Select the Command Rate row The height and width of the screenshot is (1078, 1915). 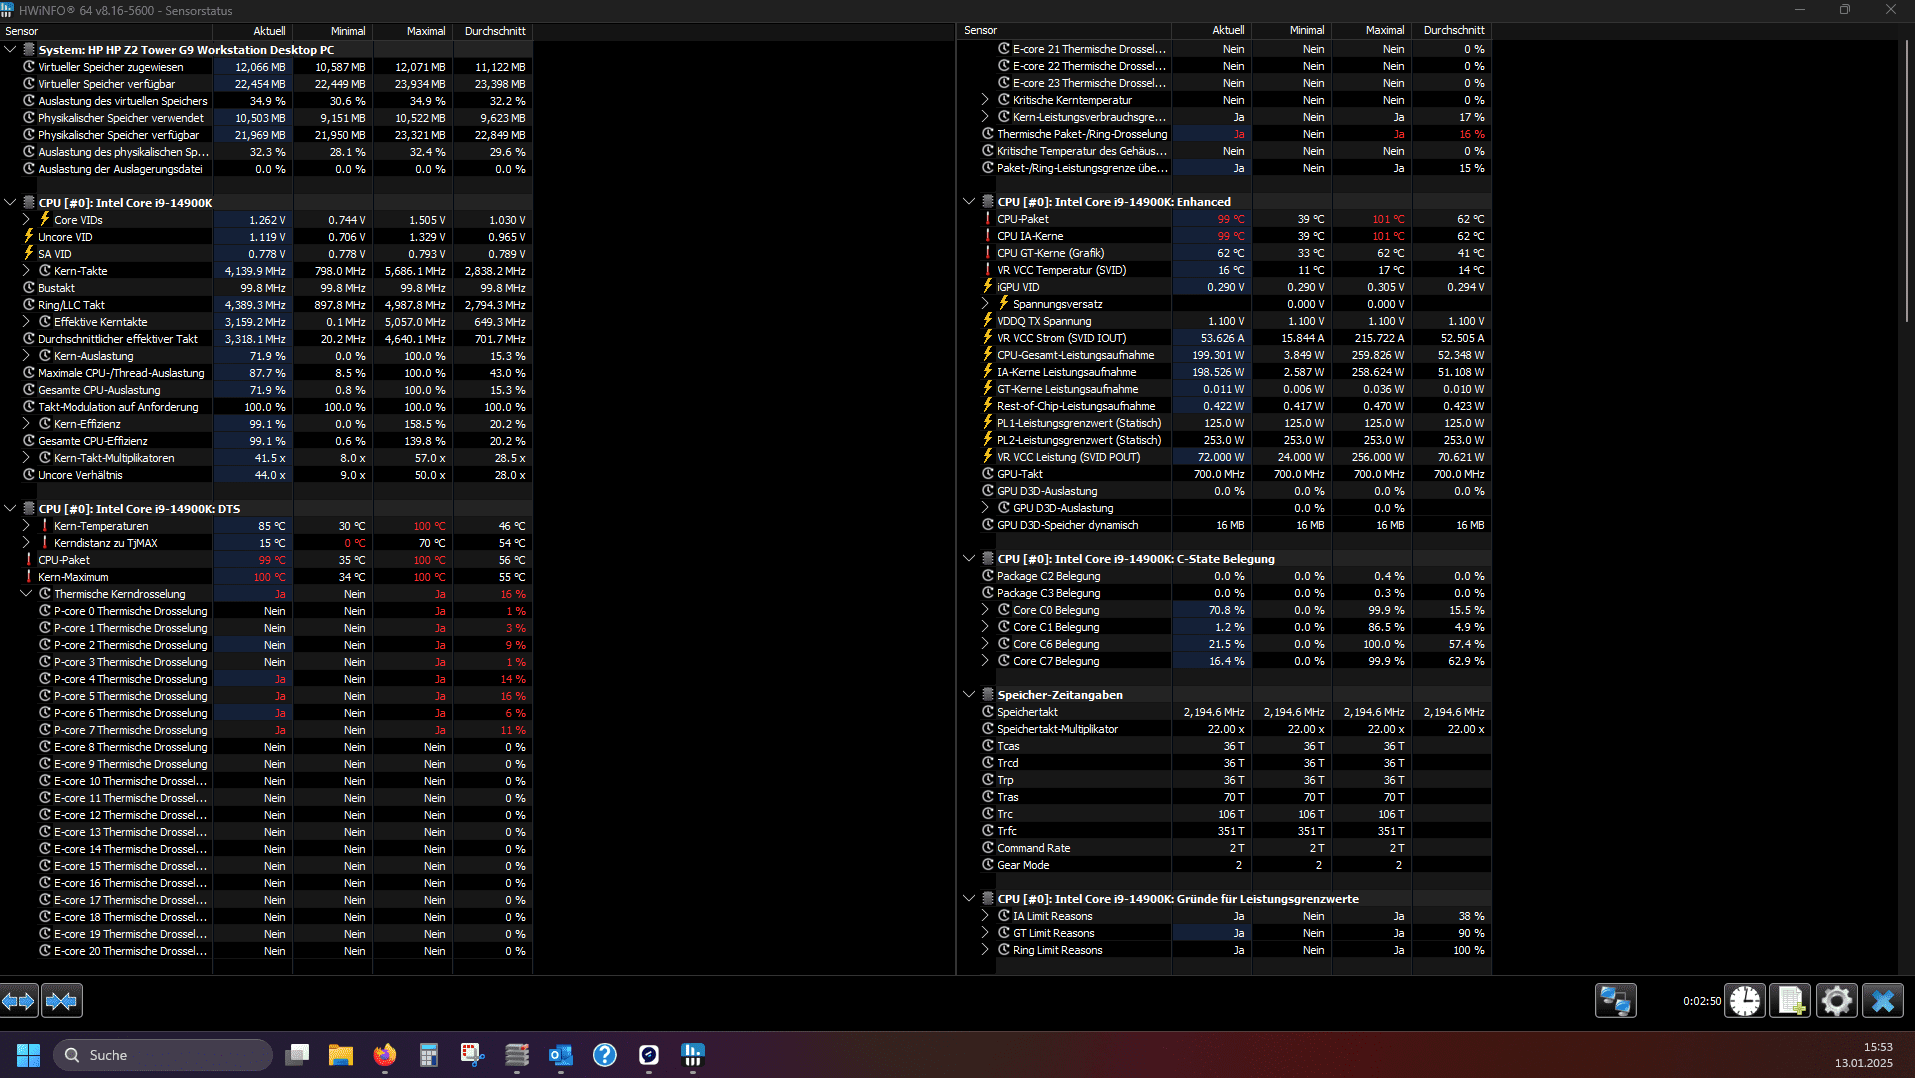(1225, 848)
